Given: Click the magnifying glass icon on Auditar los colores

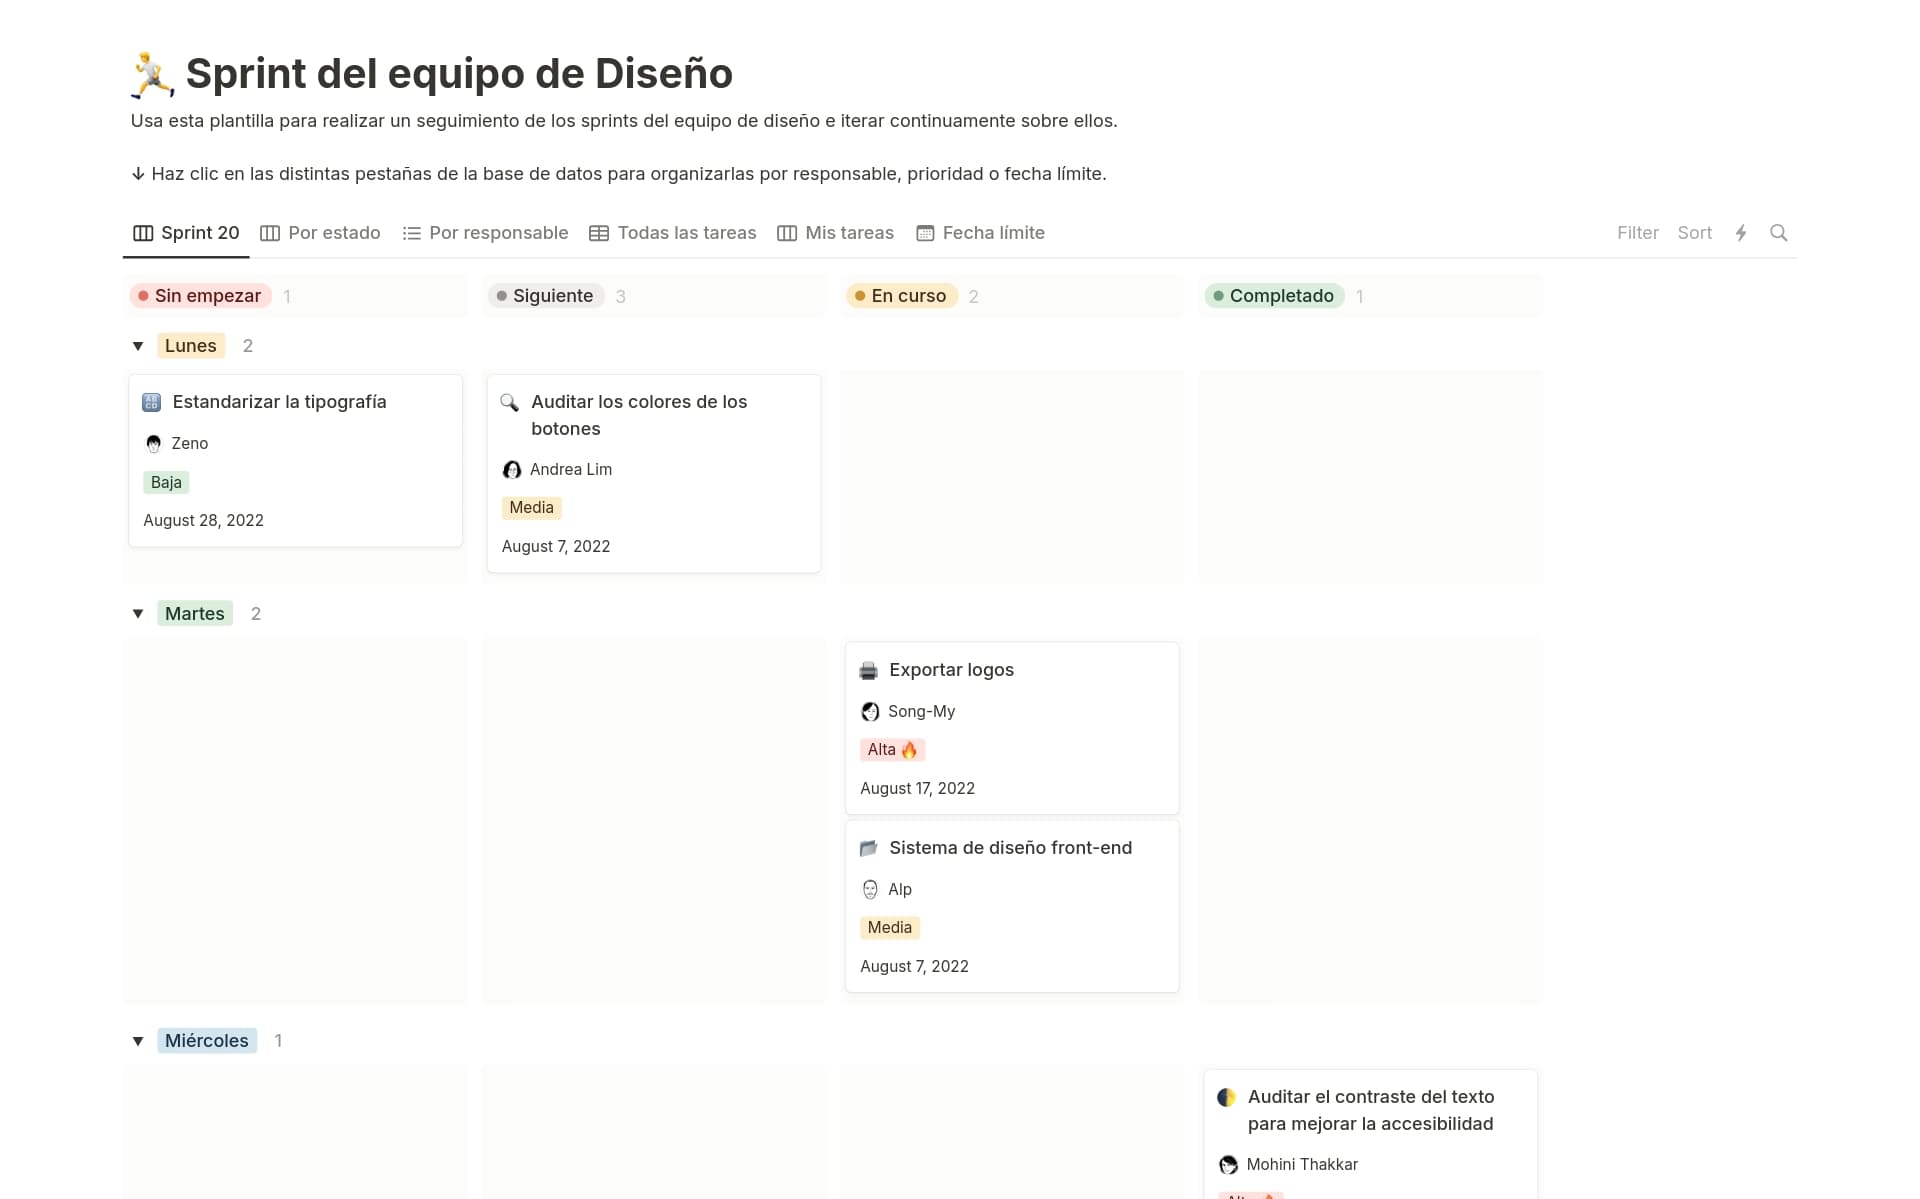Looking at the screenshot, I should coord(510,403).
